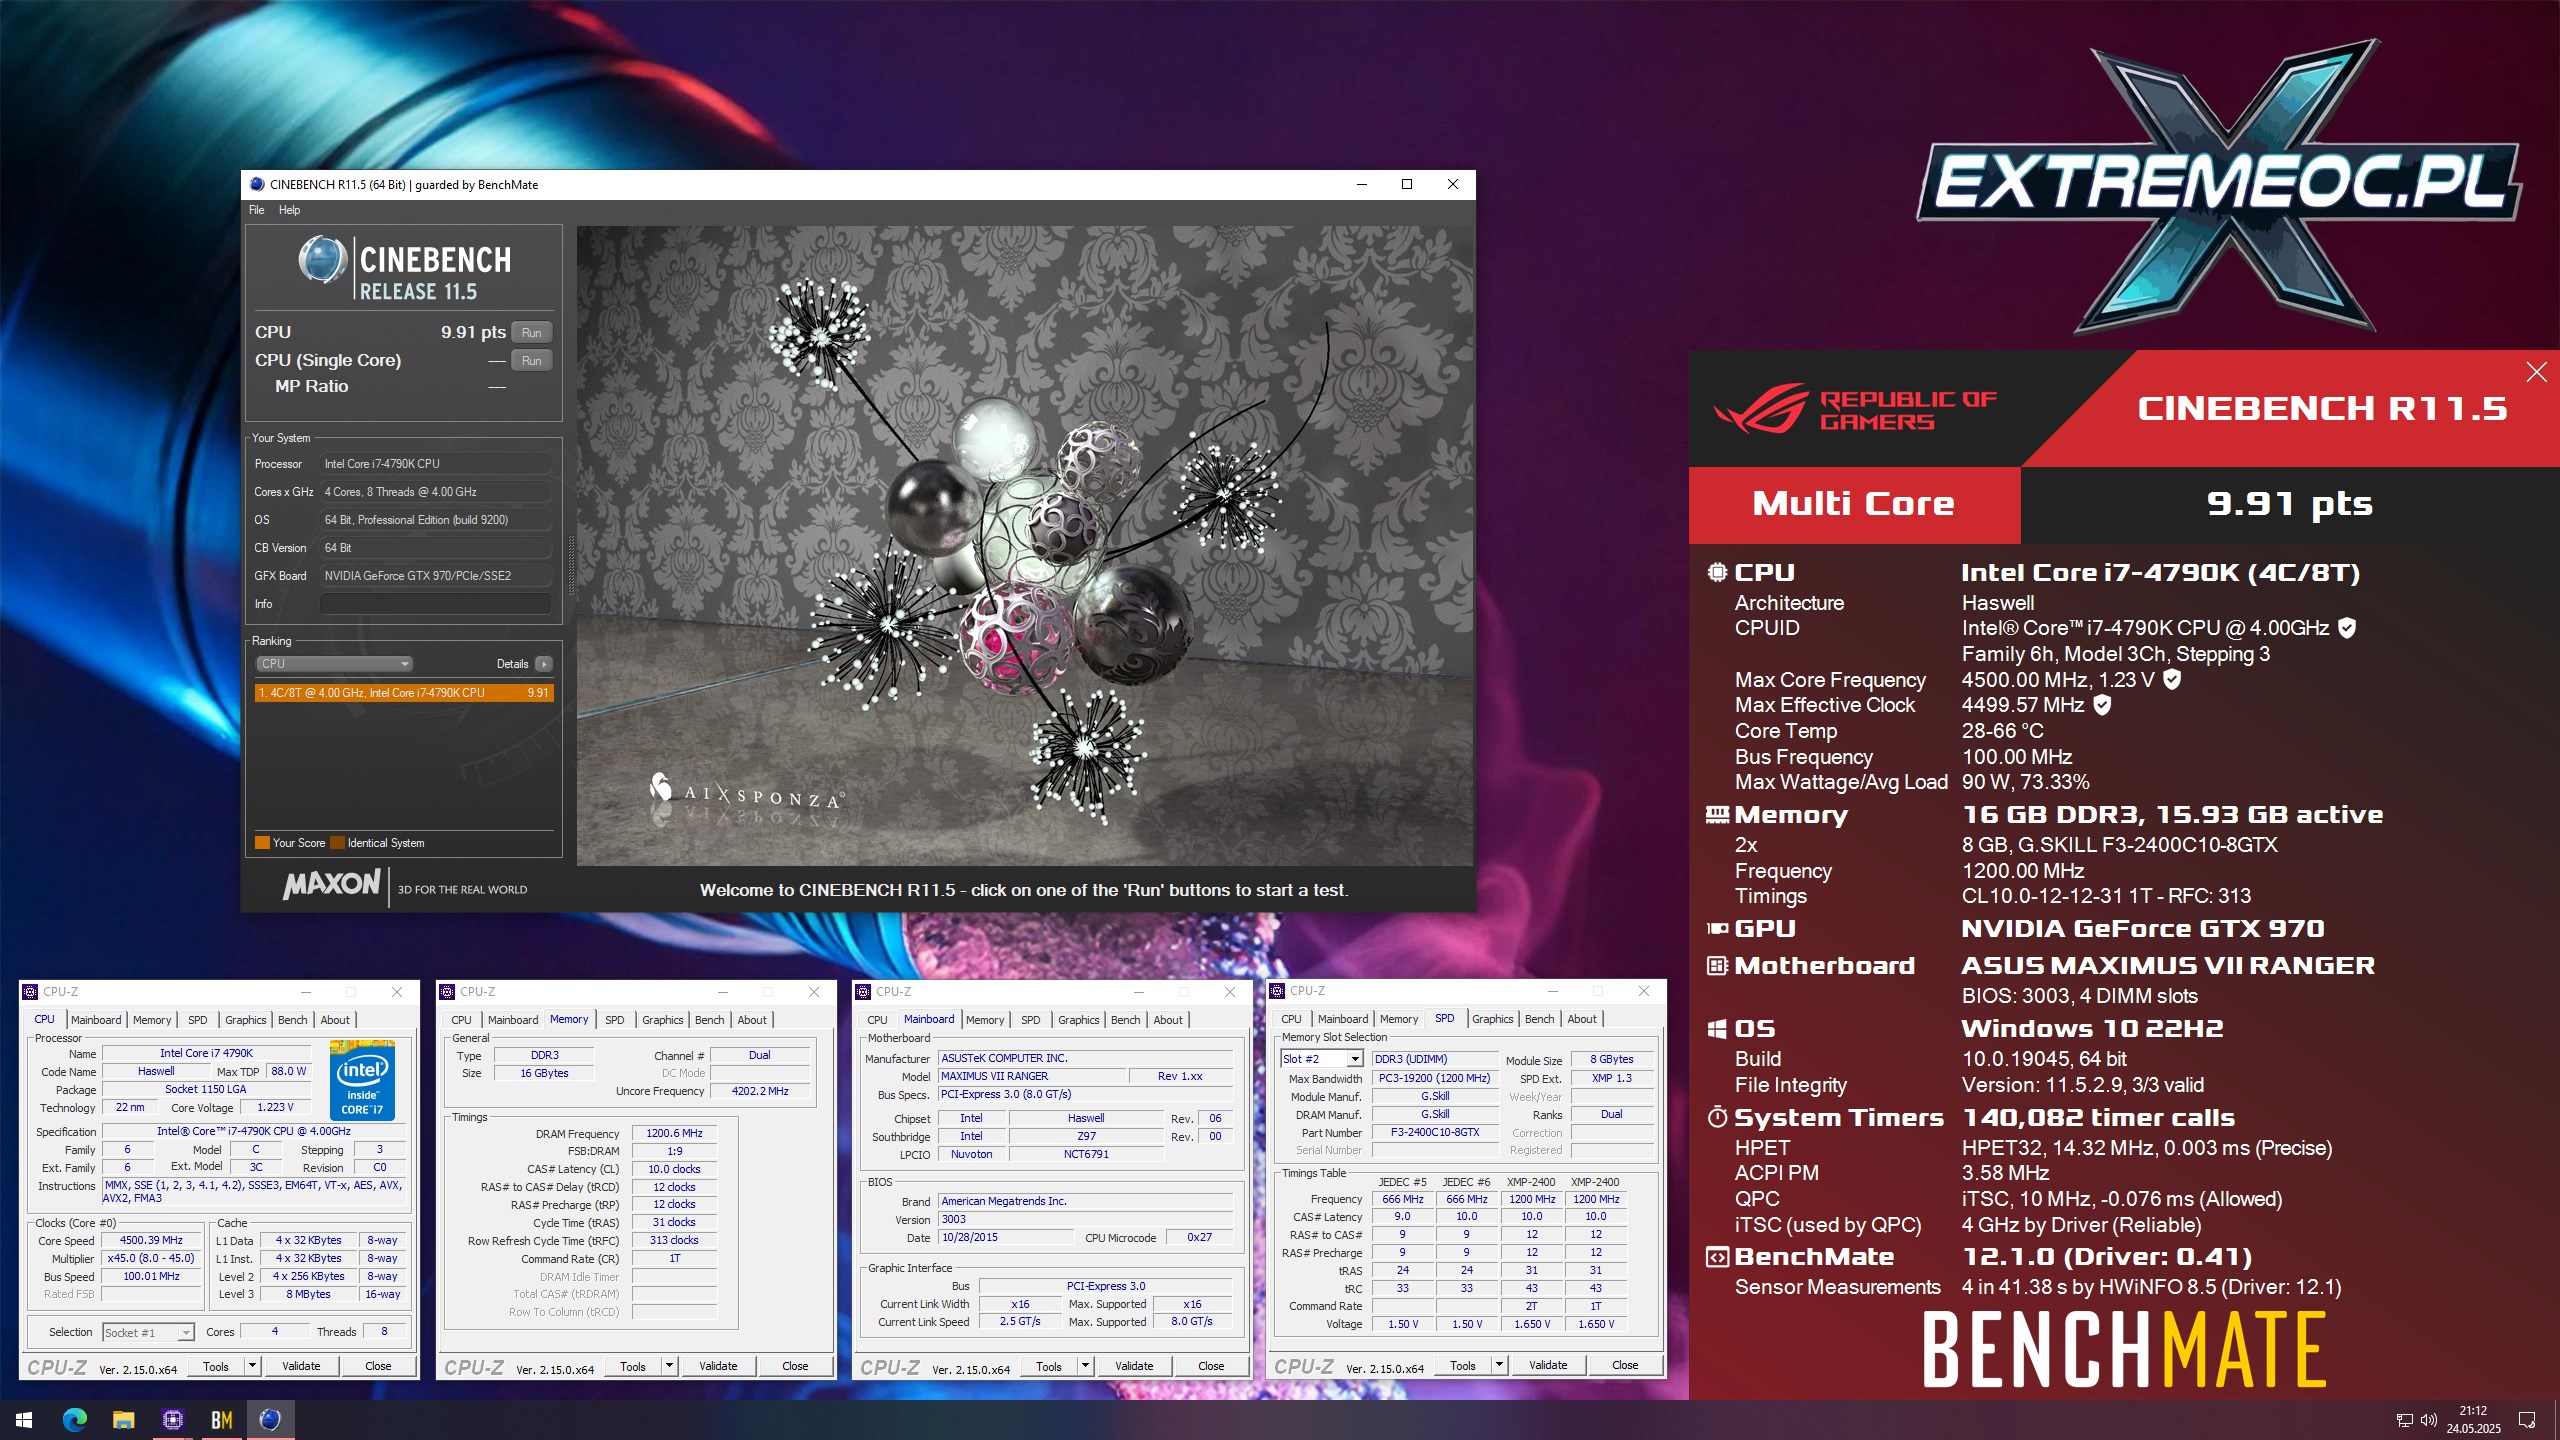Launch Microsoft Edge from taskbar
2560x1440 pixels.
click(x=75, y=1419)
